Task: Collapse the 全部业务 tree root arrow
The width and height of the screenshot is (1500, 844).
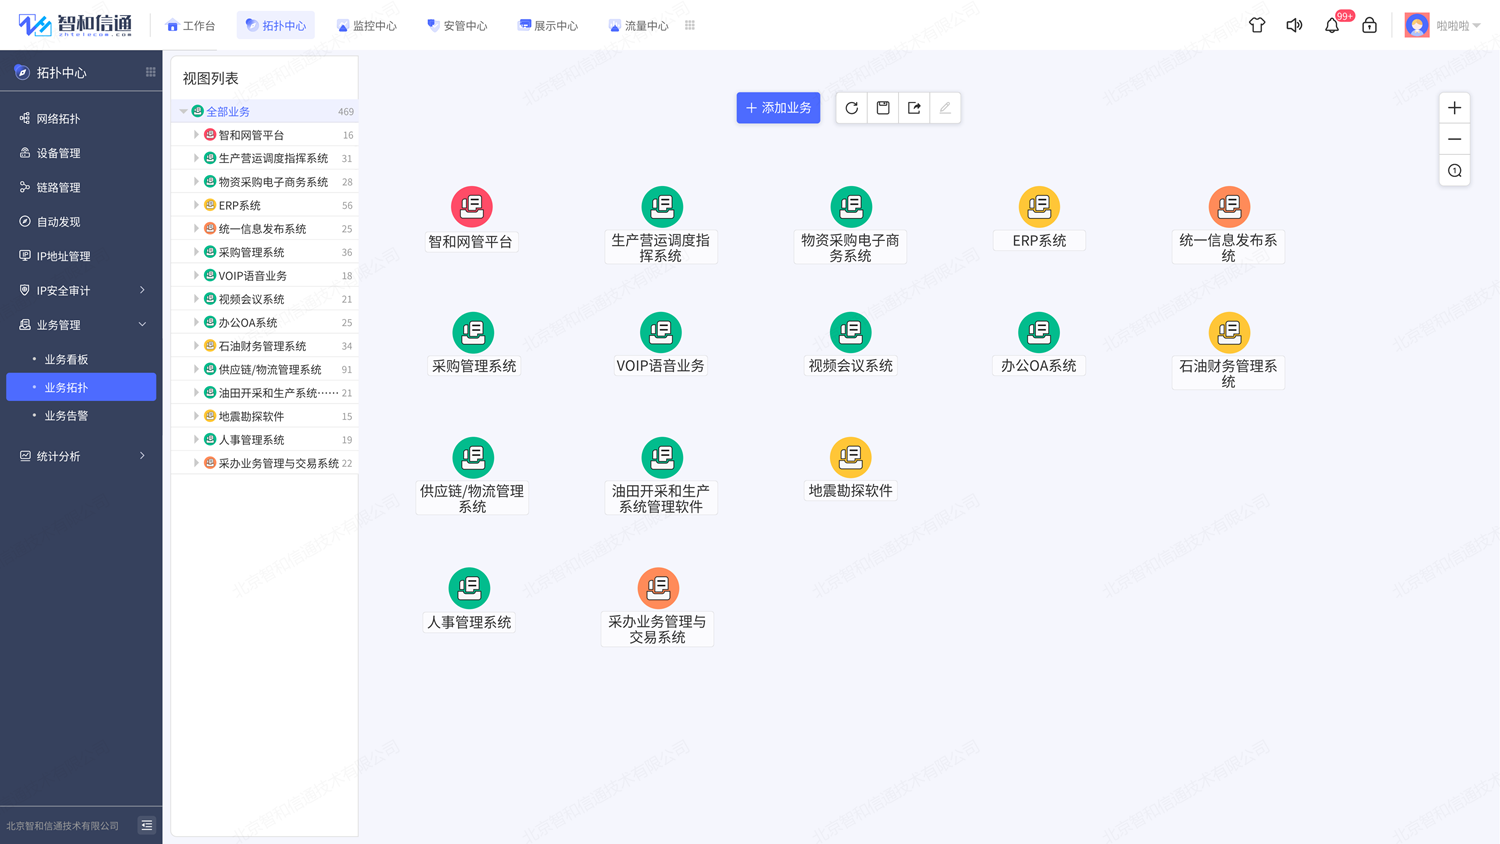Action: coord(183,112)
